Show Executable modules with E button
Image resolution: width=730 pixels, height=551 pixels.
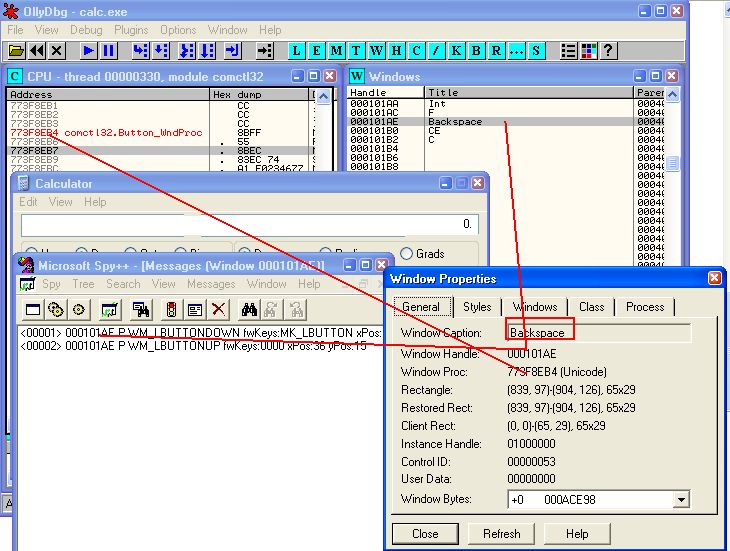coord(316,50)
